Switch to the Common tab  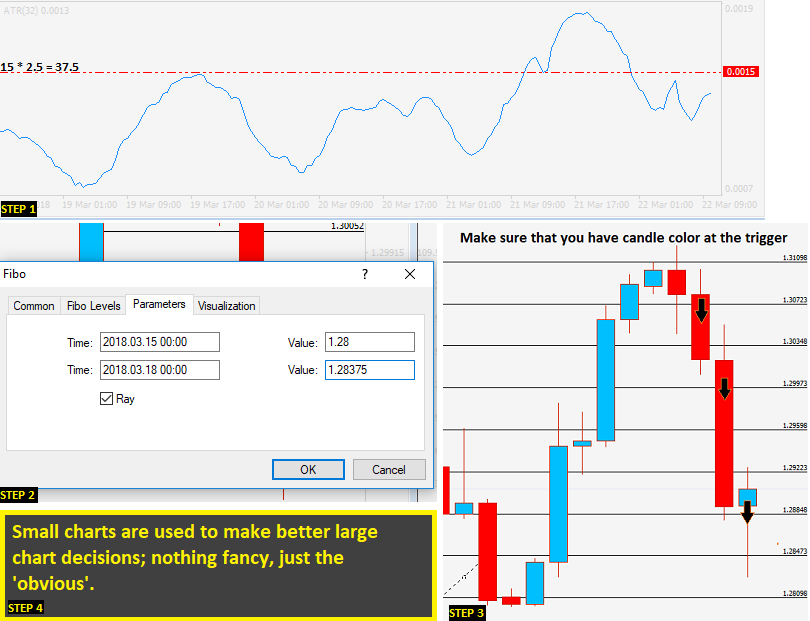[x=34, y=306]
